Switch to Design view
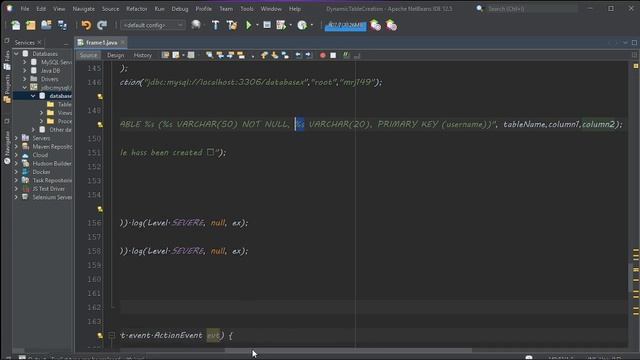The image size is (640, 360). pyautogui.click(x=116, y=56)
